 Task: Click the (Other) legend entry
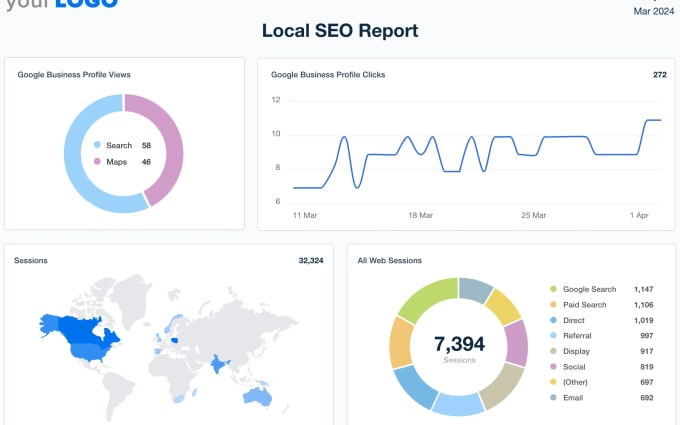(578, 383)
